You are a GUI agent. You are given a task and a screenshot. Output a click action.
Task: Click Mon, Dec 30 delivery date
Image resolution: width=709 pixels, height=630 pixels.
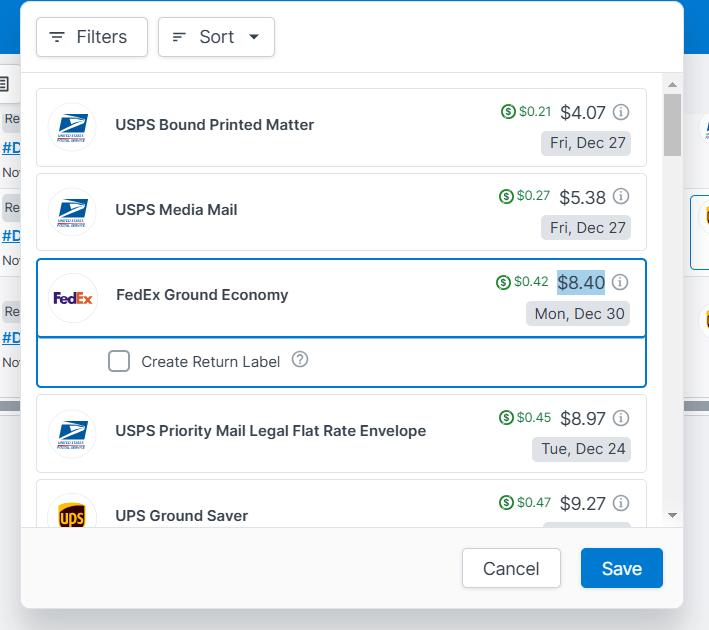click(578, 313)
